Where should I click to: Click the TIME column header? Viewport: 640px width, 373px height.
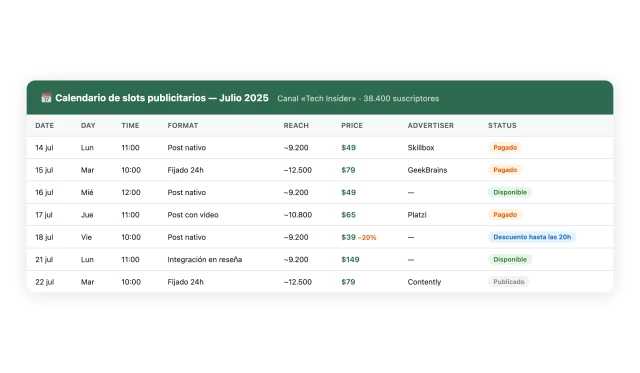pyautogui.click(x=130, y=126)
